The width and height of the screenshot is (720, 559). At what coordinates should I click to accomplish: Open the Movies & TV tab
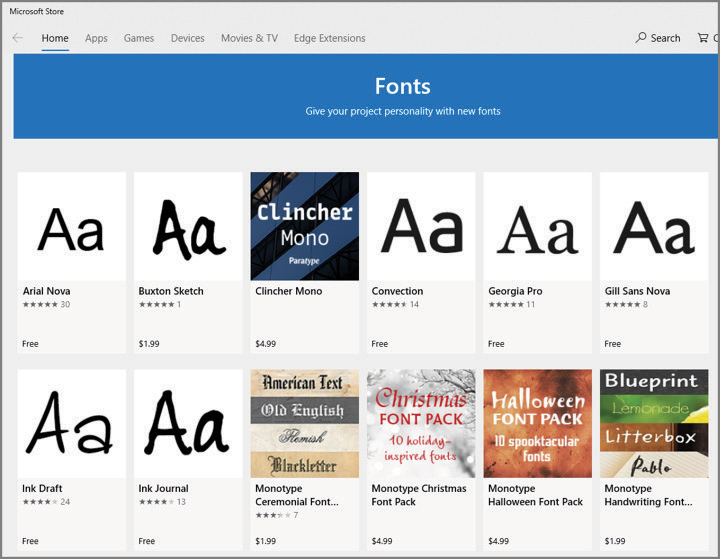point(249,38)
